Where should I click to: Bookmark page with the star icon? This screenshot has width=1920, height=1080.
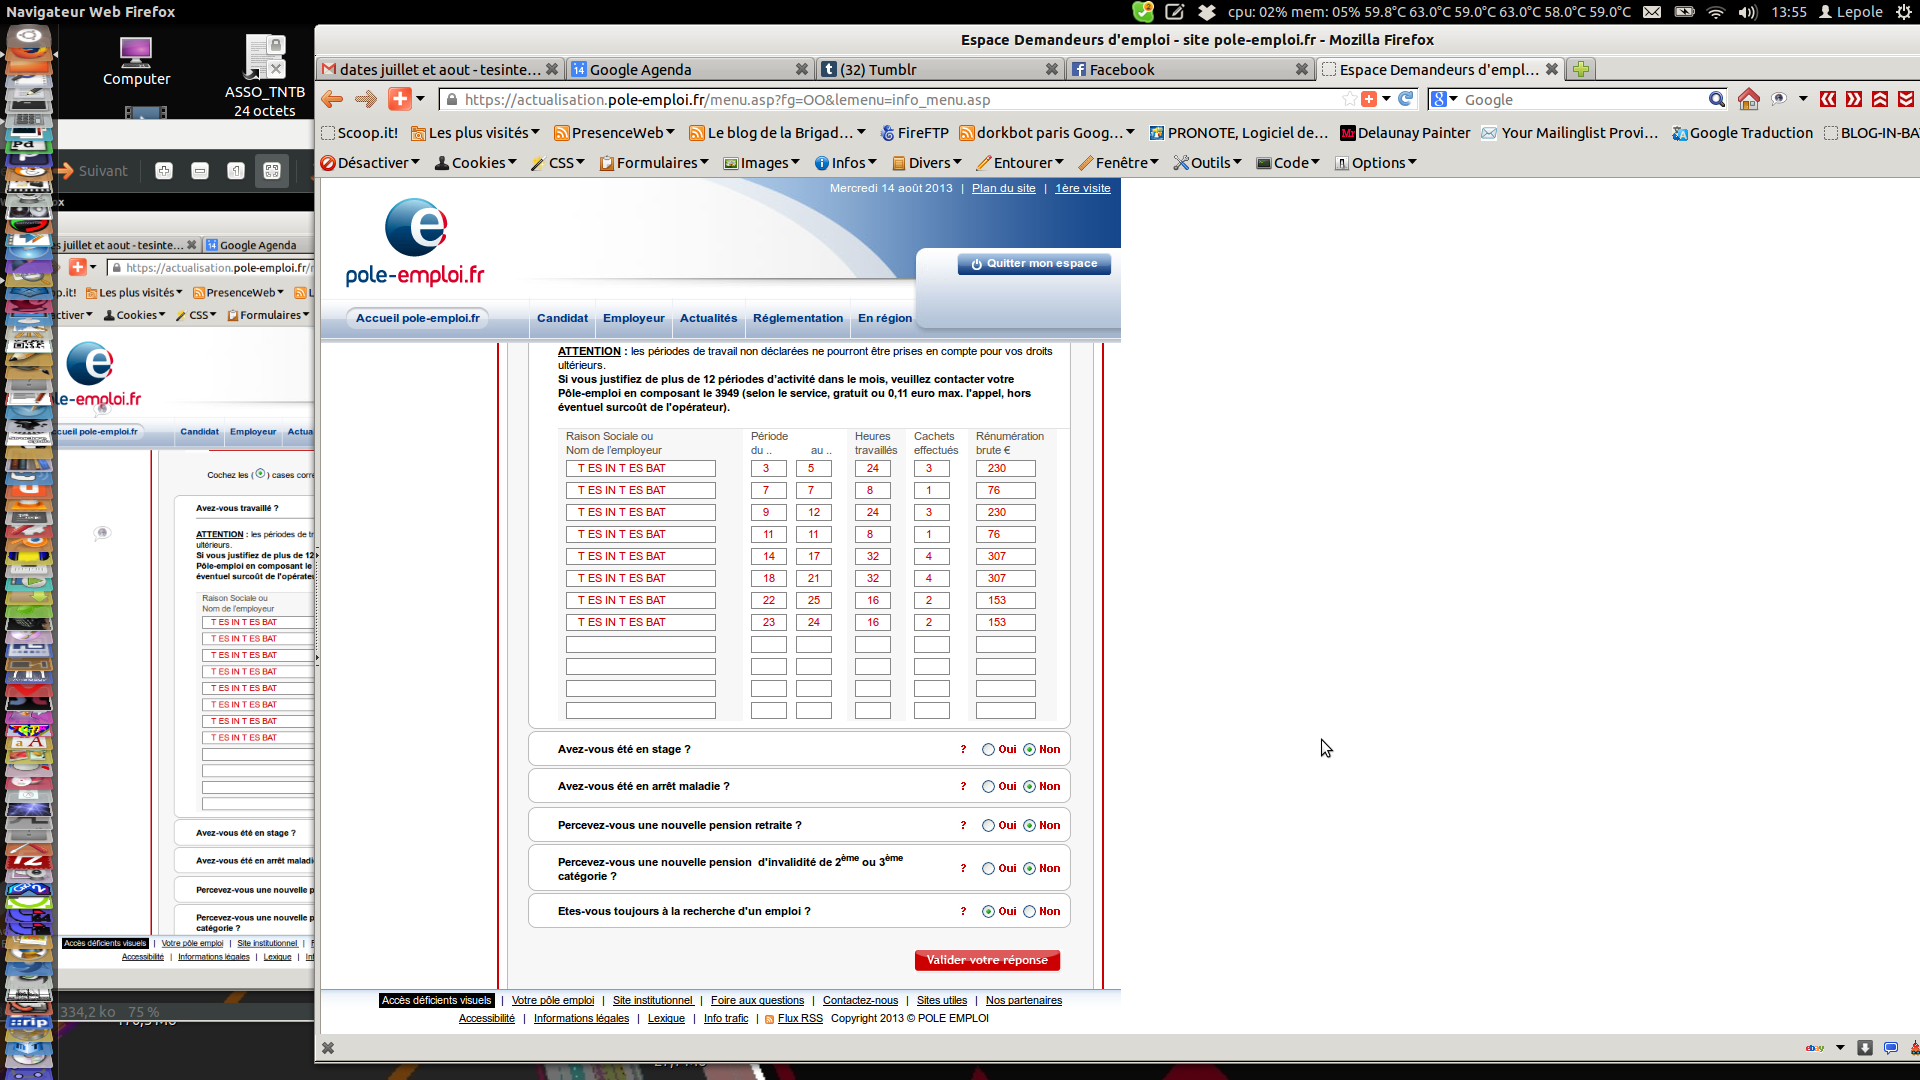click(x=1349, y=99)
